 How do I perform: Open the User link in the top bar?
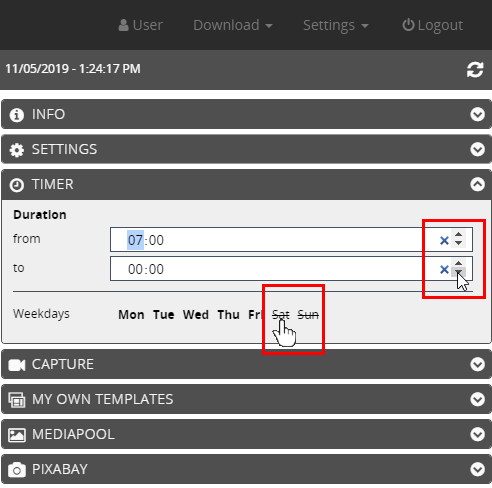141,25
